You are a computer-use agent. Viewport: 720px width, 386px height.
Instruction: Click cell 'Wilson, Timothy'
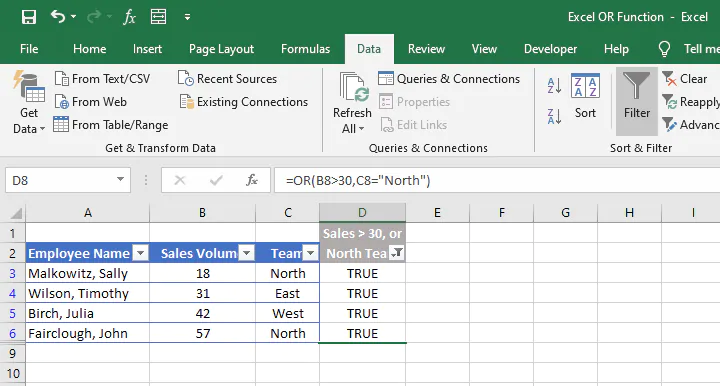tap(88, 293)
